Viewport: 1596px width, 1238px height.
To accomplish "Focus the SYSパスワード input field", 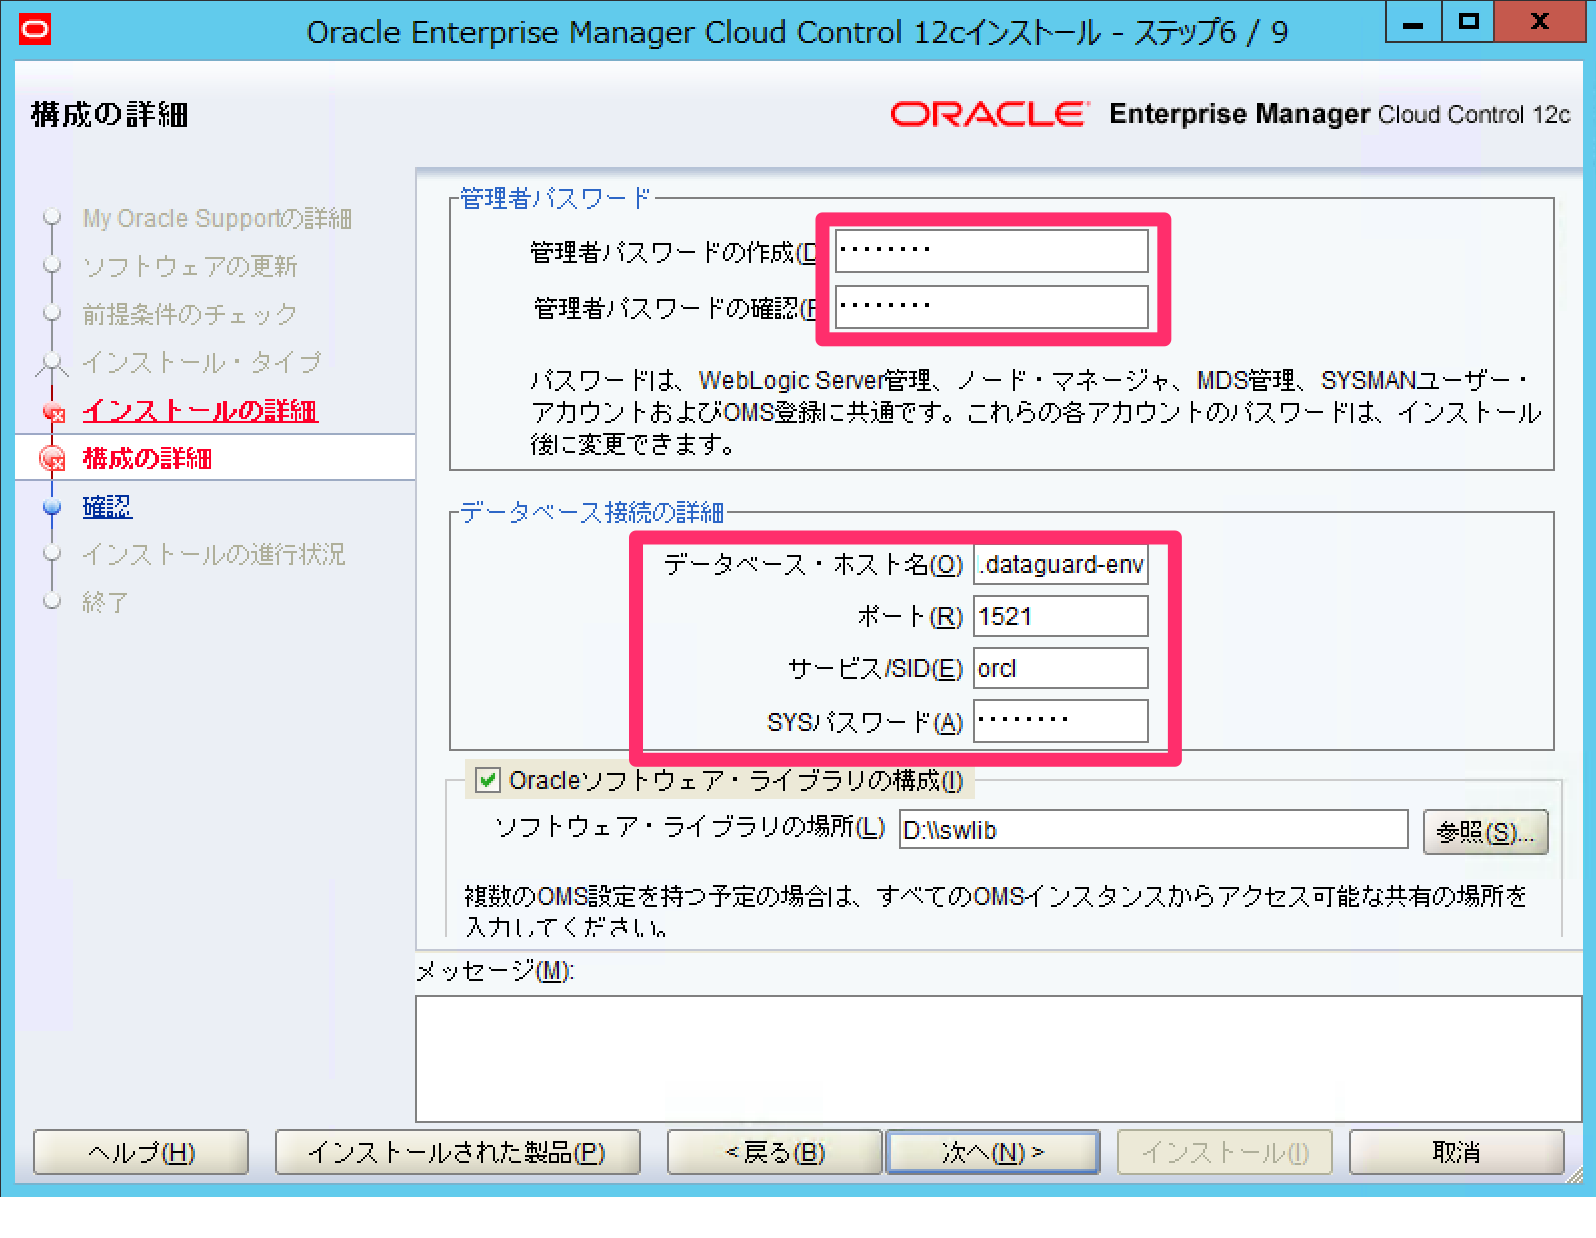I will (1060, 721).
